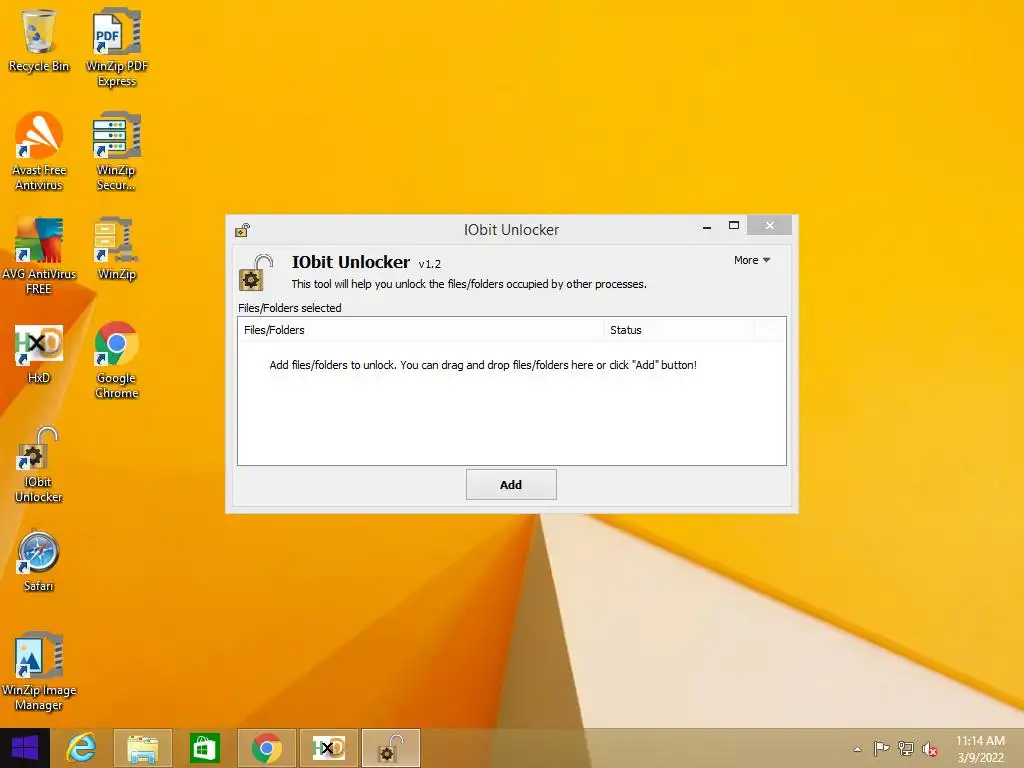Select the IObit Unlocker desktop shortcut
The height and width of the screenshot is (768, 1024).
tap(39, 465)
